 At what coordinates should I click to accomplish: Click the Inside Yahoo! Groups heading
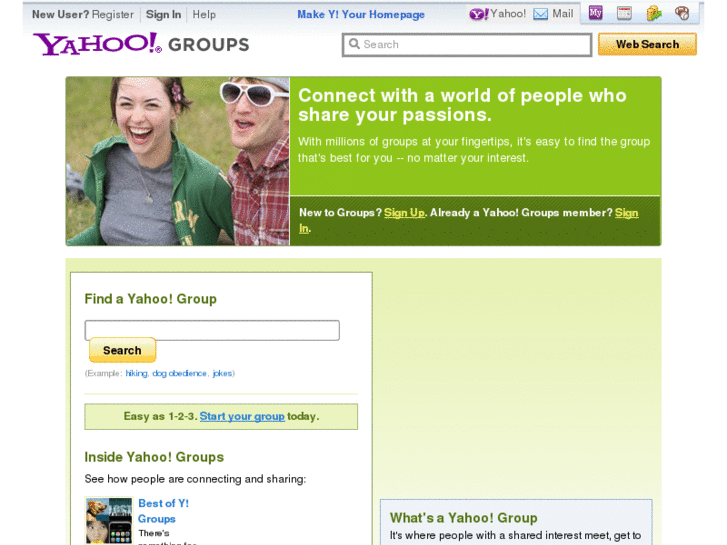tap(154, 457)
